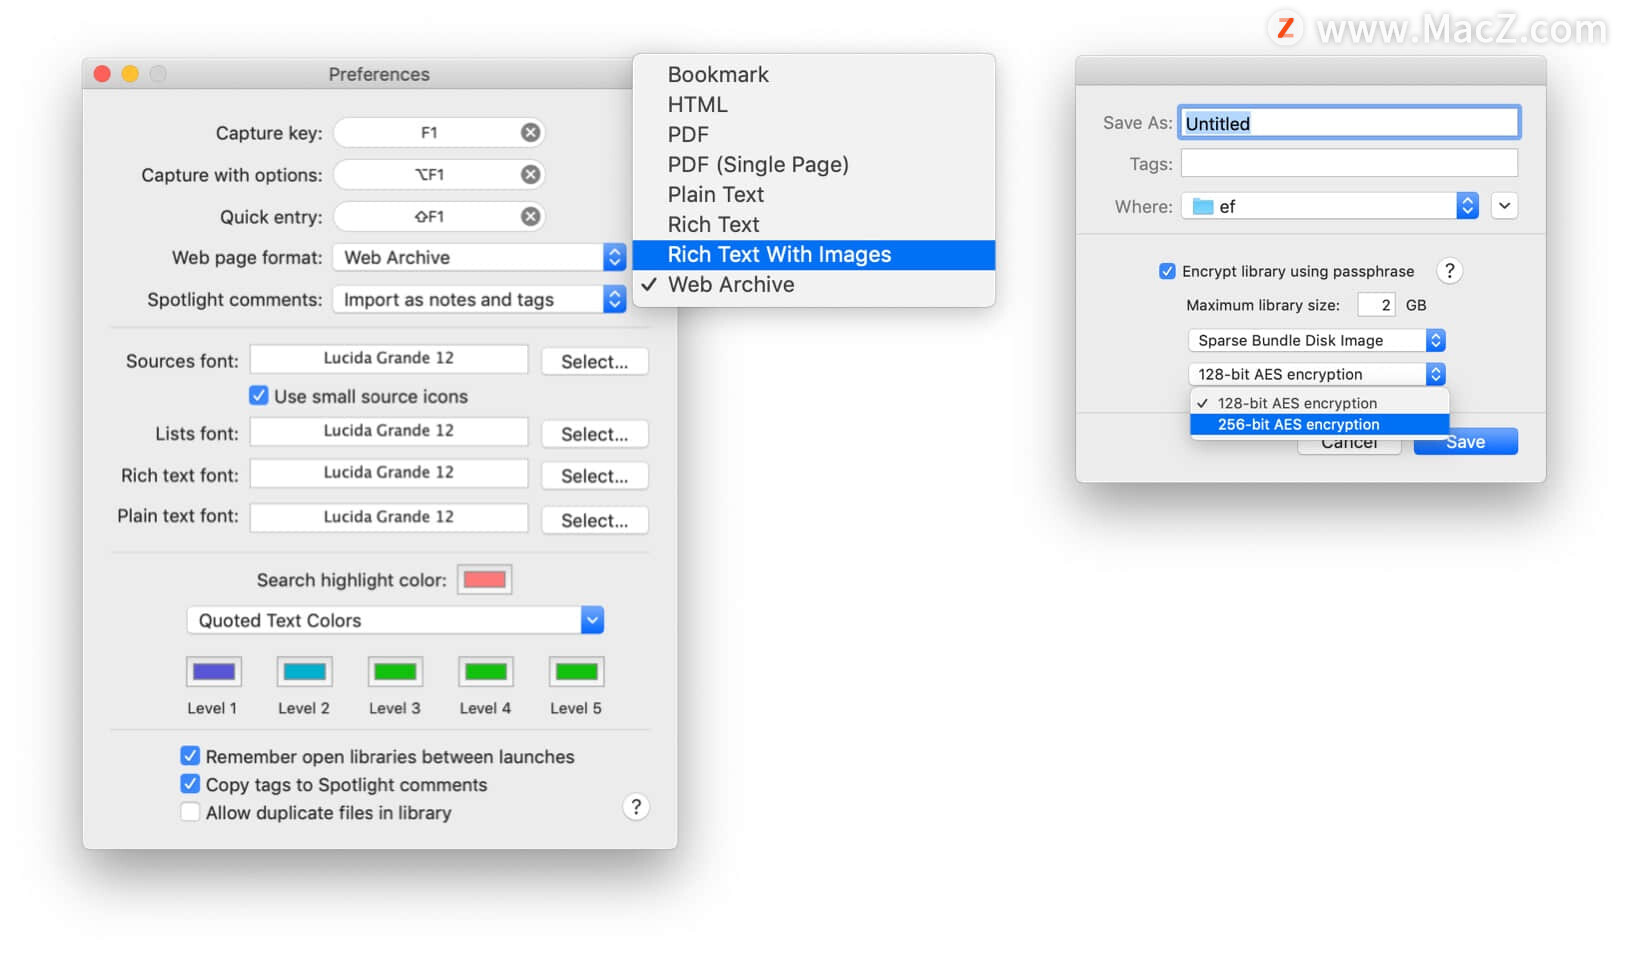1626x958 pixels.
Task: Choose Plain Text menu item
Action: pyautogui.click(x=814, y=194)
